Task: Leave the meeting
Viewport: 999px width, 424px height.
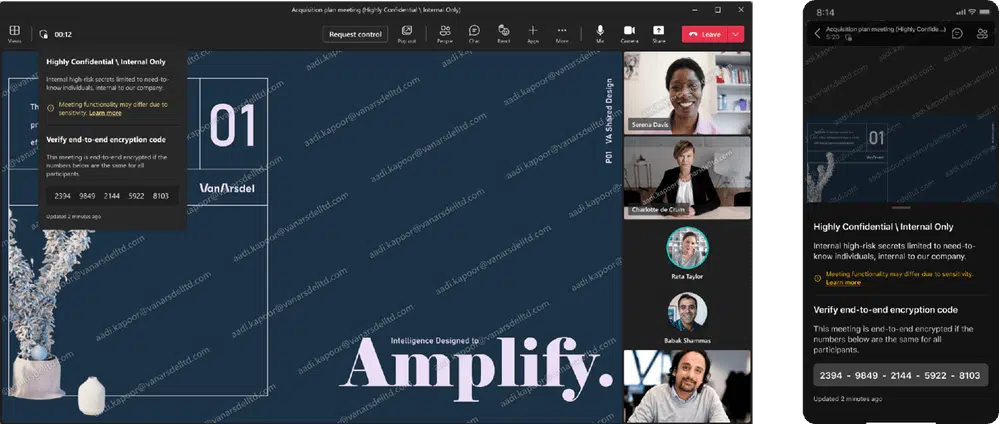Action: [705, 34]
